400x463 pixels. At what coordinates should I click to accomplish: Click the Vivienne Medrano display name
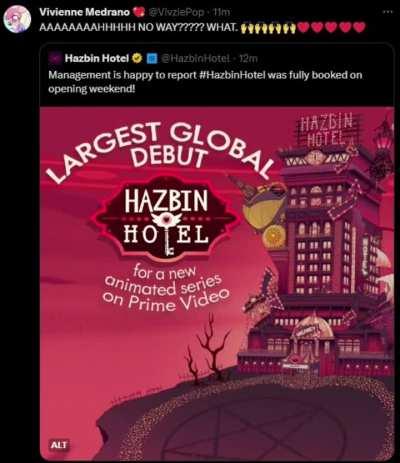point(84,12)
